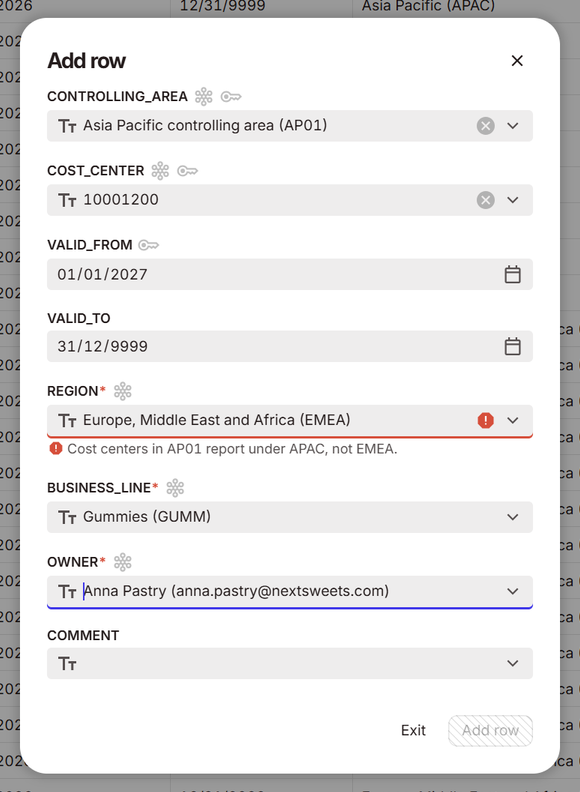Expand the REGION dropdown
Image resolution: width=580 pixels, height=792 pixels.
[513, 420]
